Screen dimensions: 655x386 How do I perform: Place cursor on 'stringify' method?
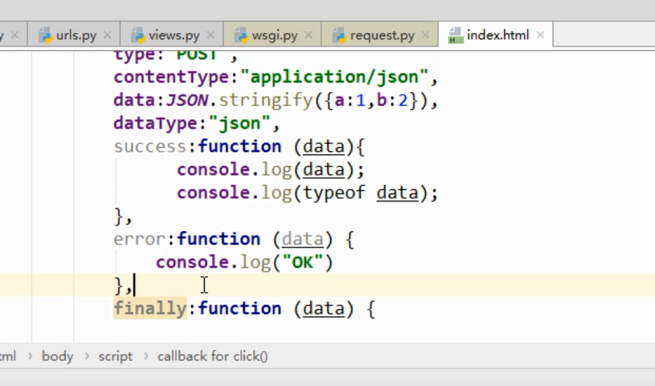click(x=266, y=101)
